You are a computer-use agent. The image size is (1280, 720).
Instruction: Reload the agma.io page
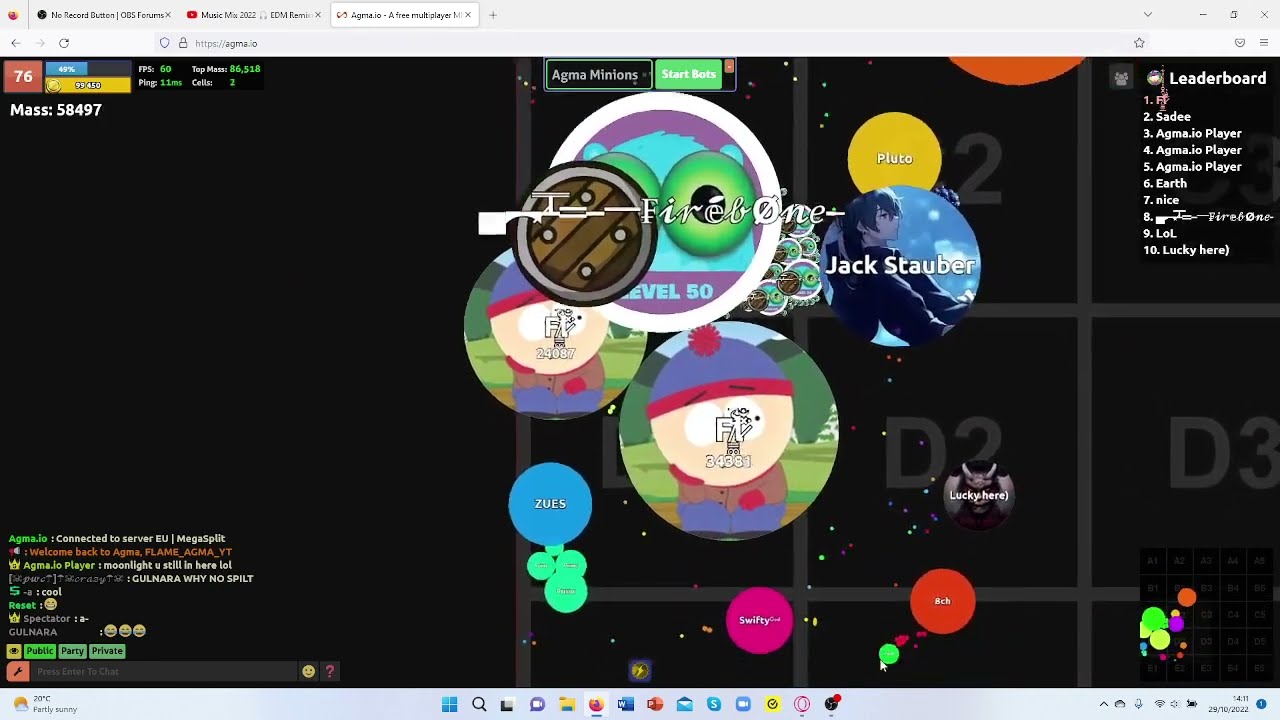pyautogui.click(x=64, y=43)
